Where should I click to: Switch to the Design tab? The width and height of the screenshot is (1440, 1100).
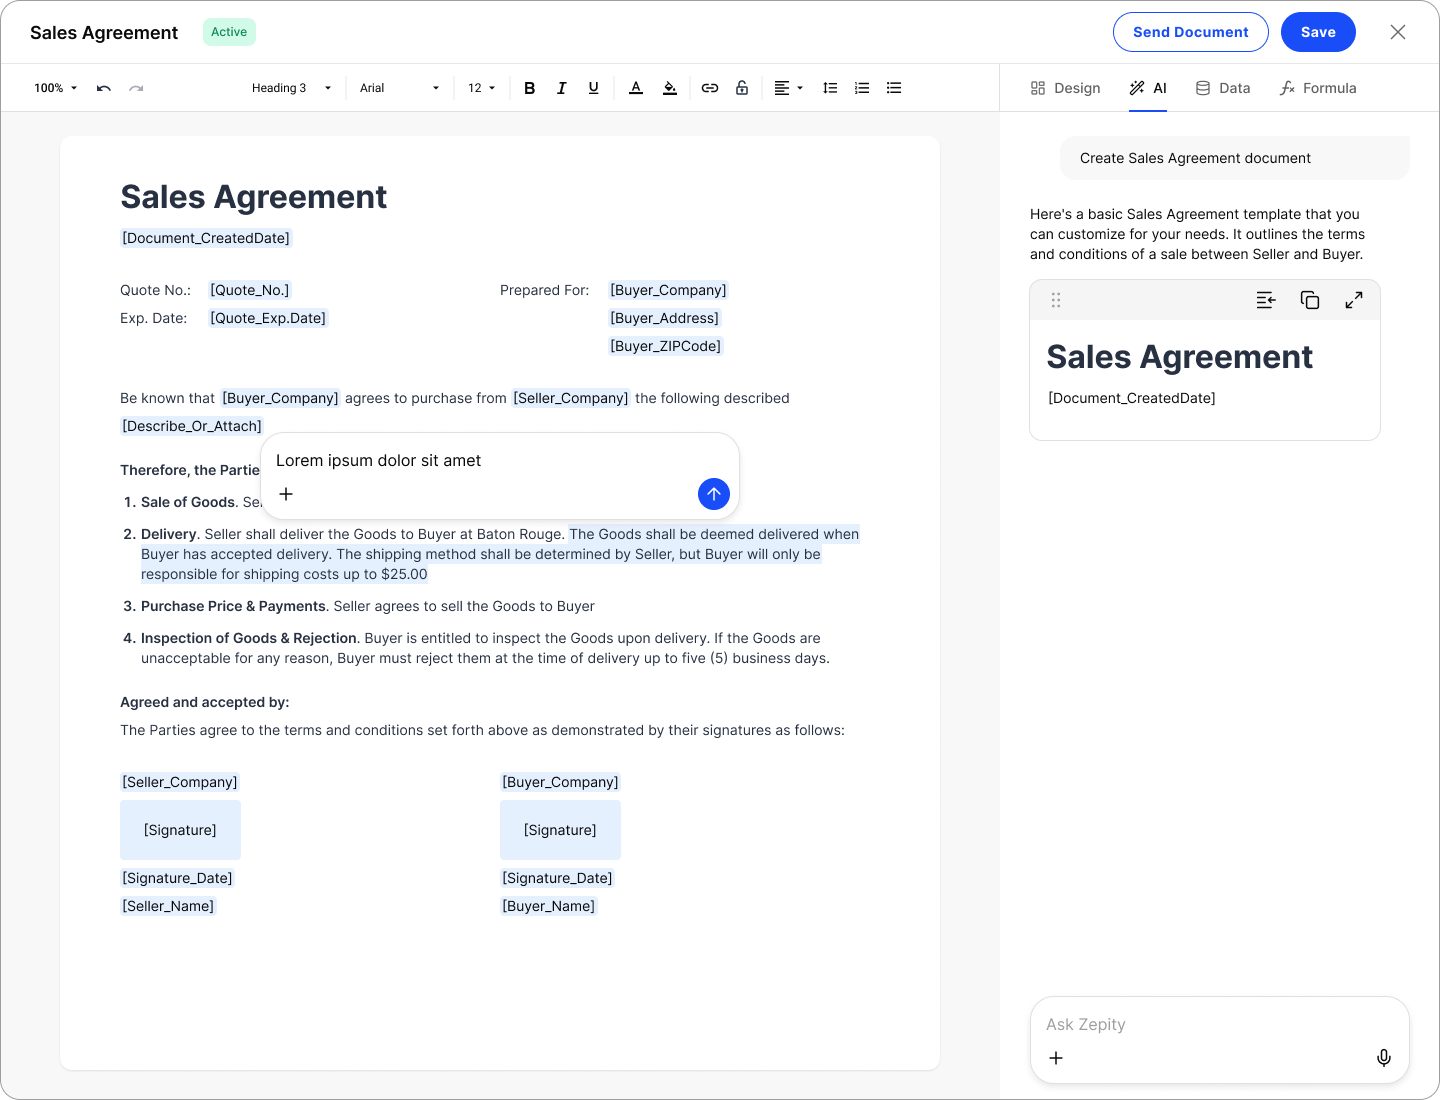tap(1066, 88)
